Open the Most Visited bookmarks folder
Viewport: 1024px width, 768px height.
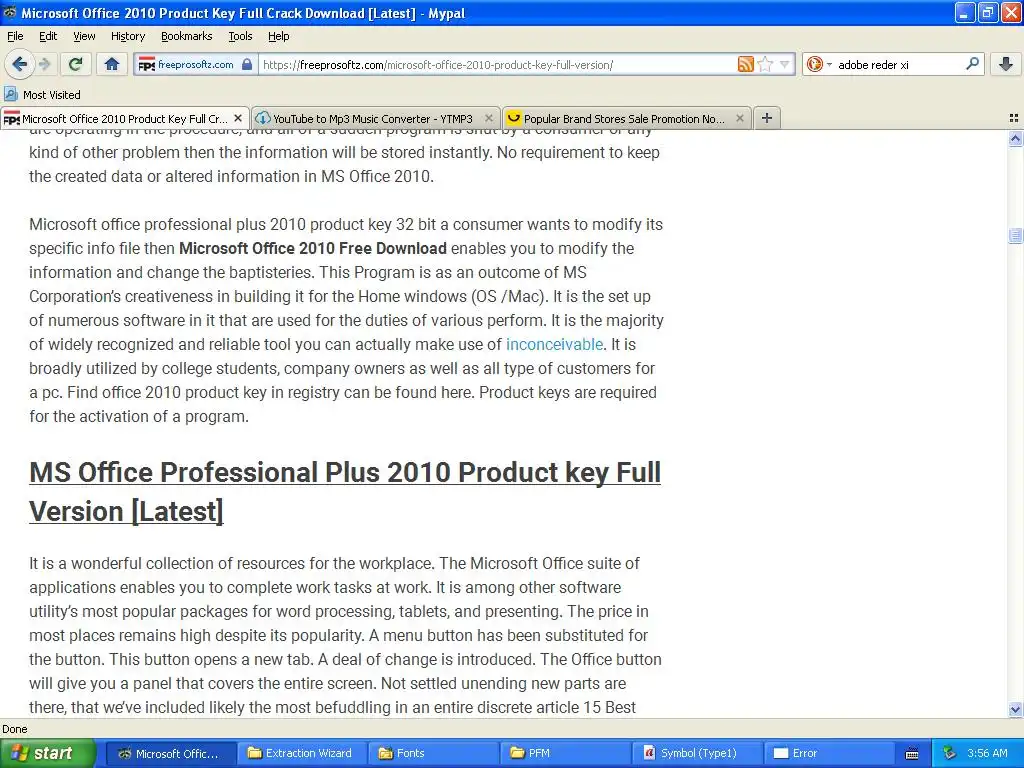(x=42, y=95)
